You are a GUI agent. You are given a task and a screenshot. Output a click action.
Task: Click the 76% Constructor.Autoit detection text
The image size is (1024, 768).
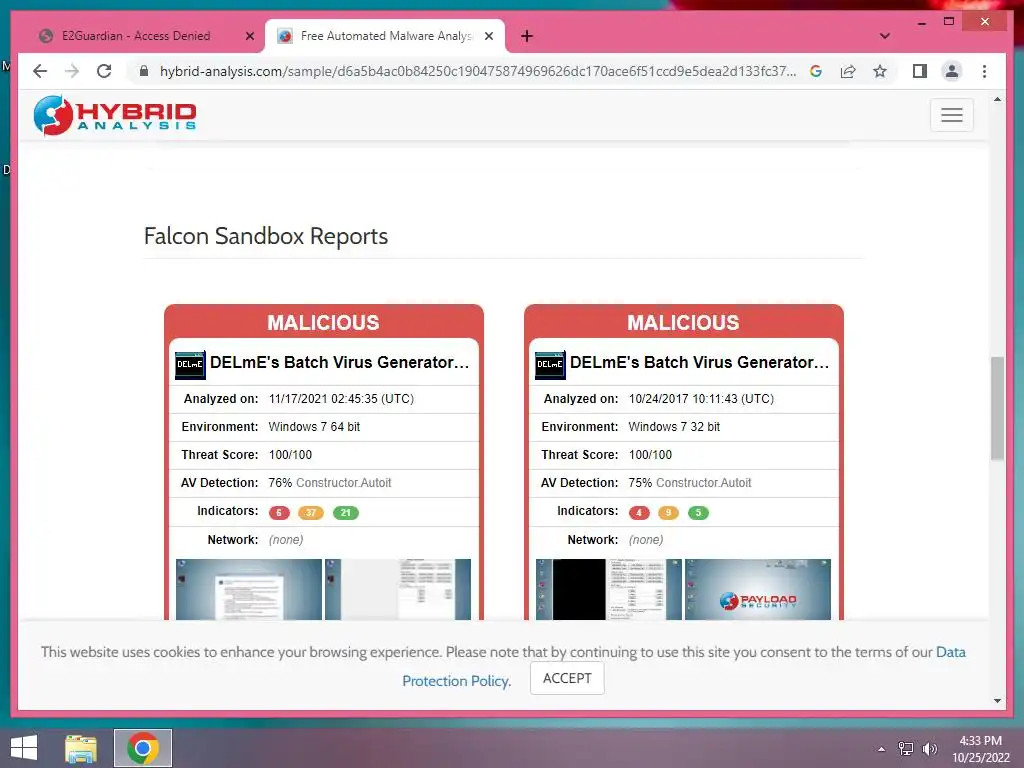330,483
